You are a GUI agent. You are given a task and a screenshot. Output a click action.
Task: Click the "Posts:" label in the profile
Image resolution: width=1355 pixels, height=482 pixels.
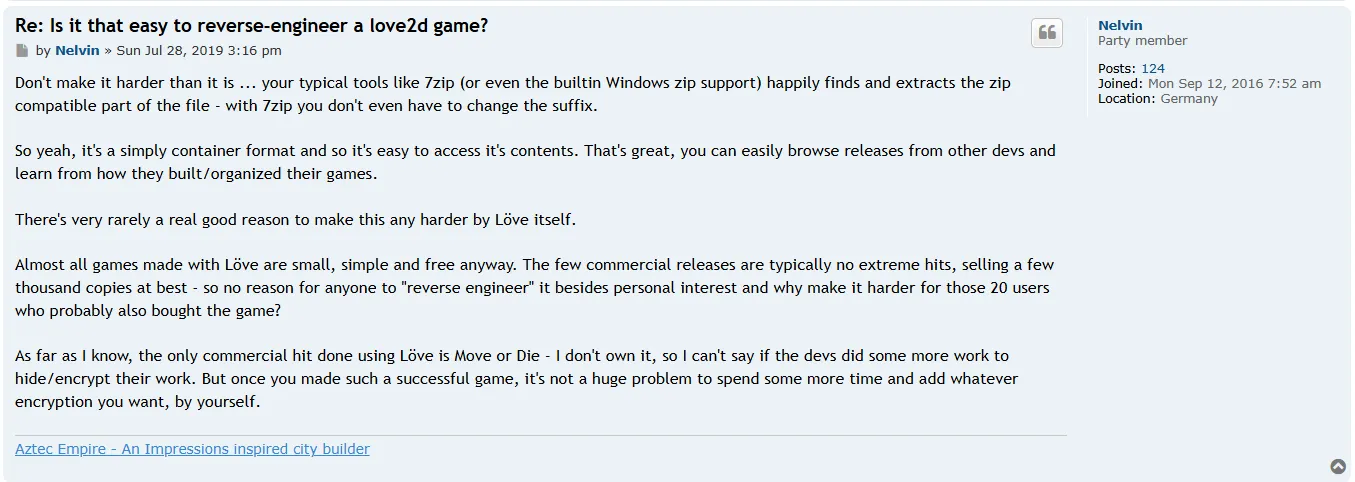pyautogui.click(x=1117, y=69)
